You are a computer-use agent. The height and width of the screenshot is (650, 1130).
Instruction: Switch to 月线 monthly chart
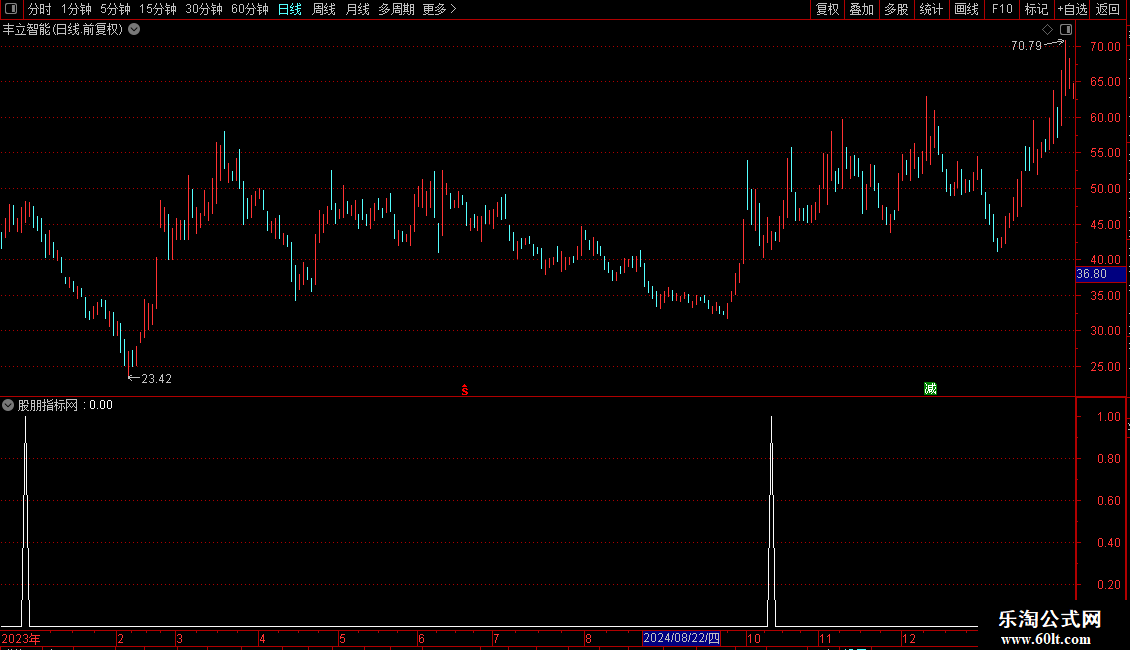(x=357, y=9)
